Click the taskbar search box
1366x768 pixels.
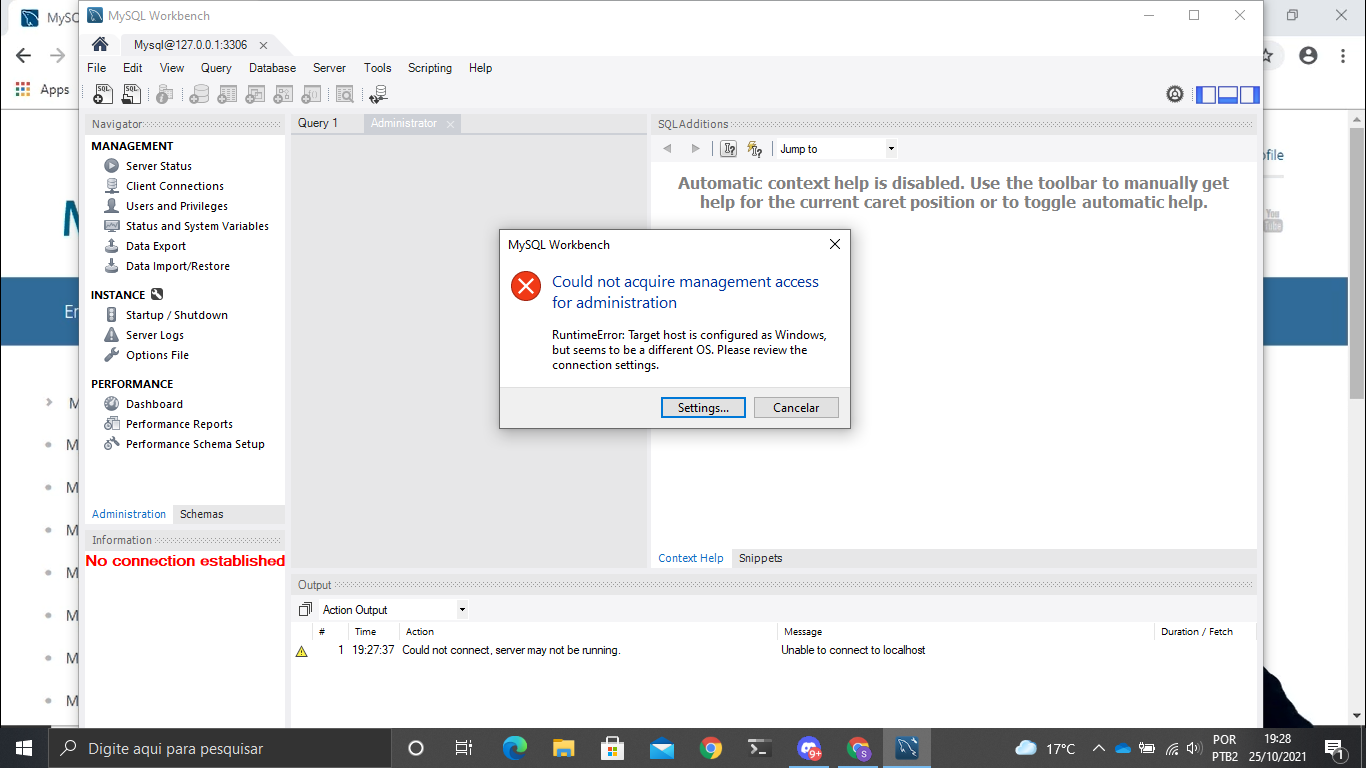[219, 748]
